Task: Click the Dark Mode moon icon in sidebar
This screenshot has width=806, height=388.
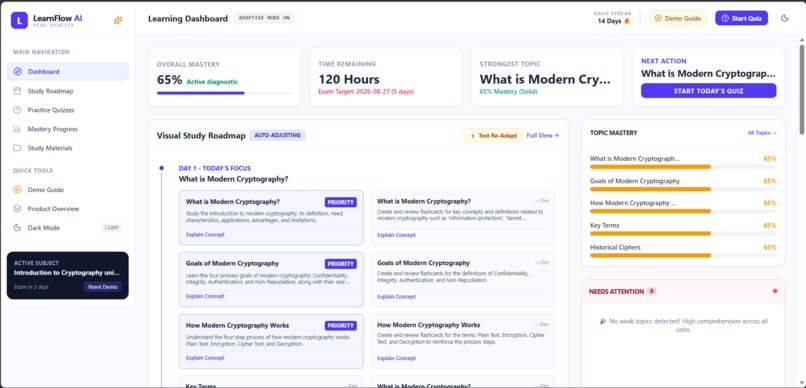Action: pyautogui.click(x=17, y=228)
